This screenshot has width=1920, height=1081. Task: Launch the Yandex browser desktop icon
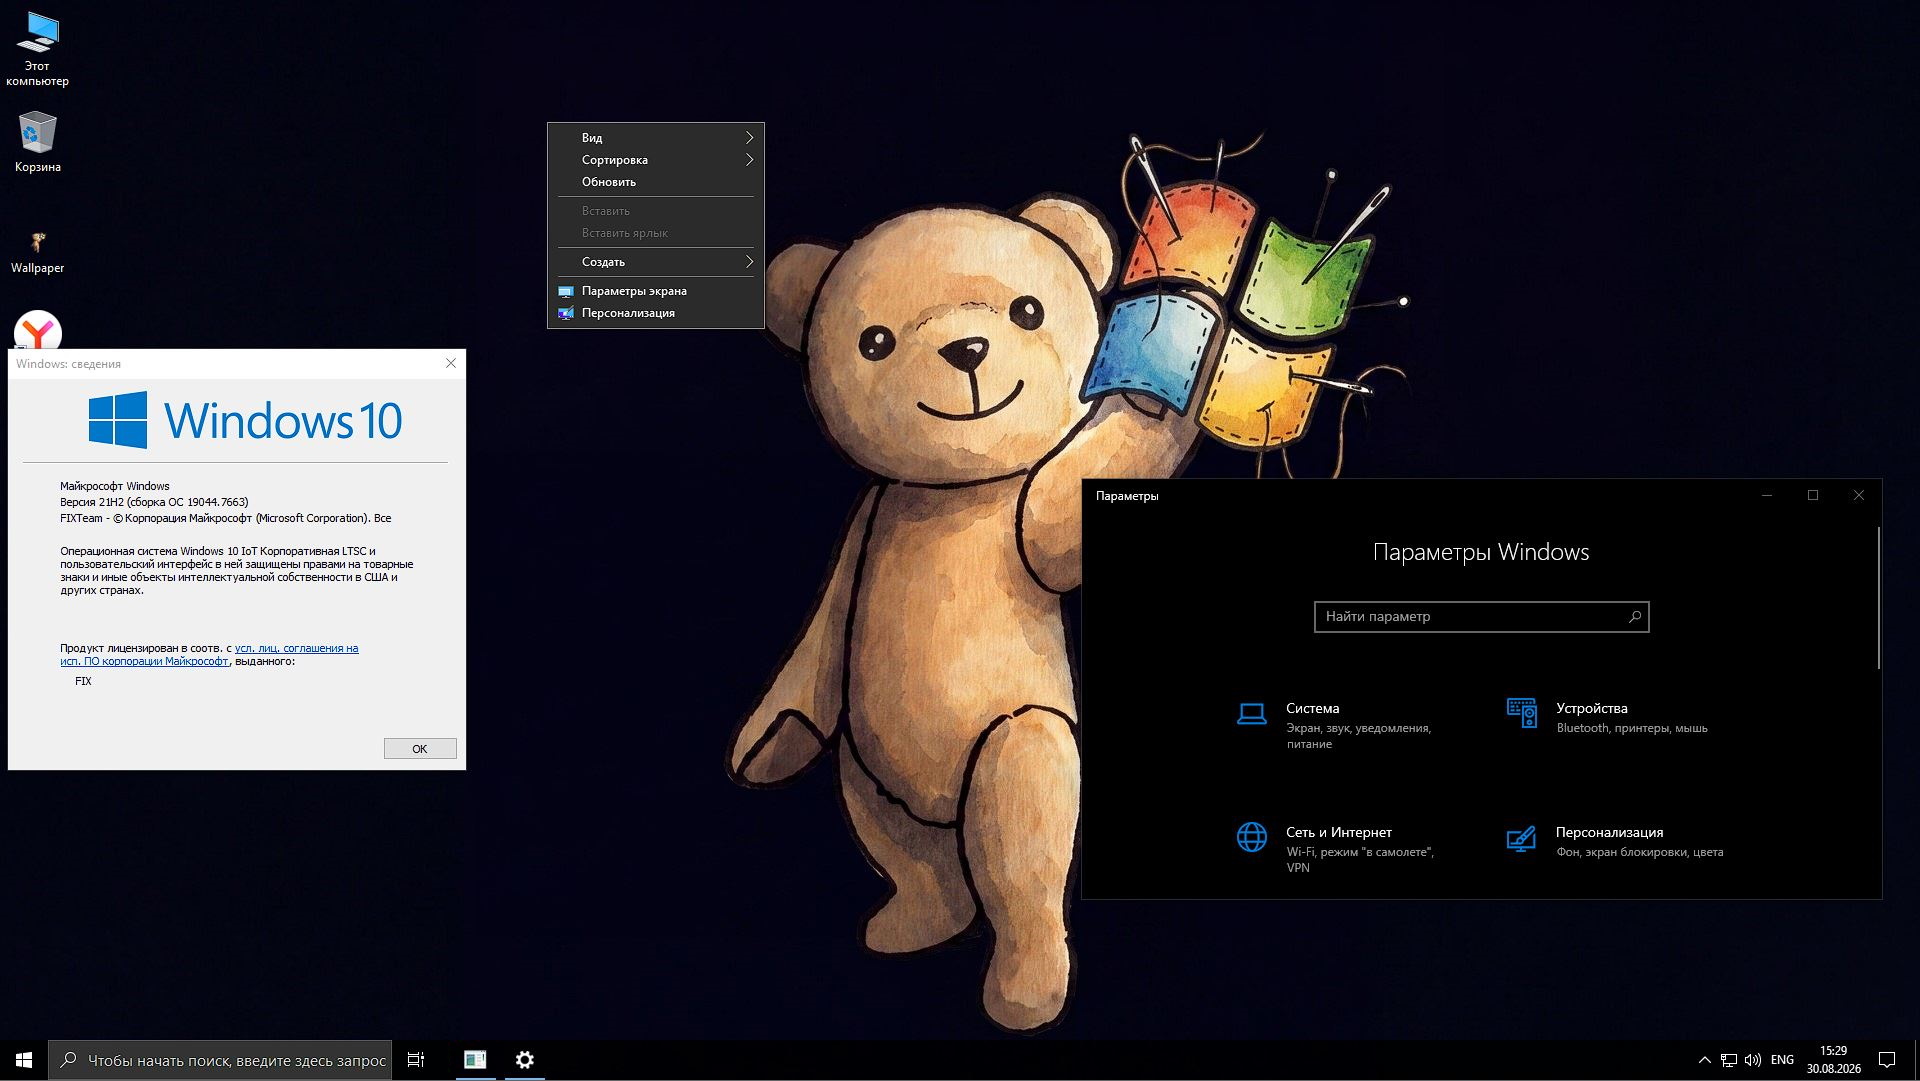point(38,331)
